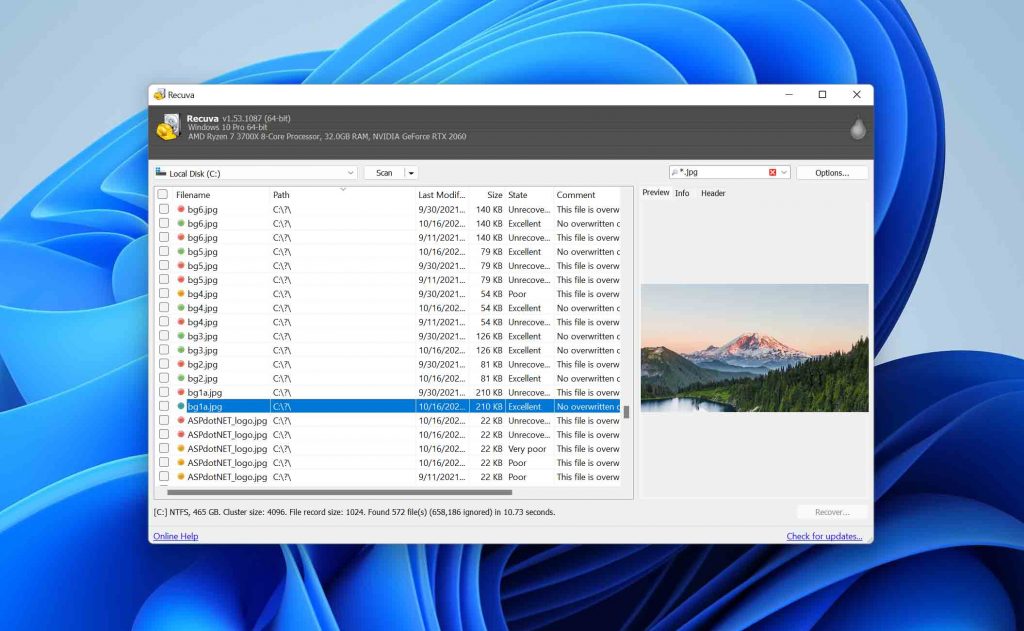
Task: Open the filter field dropdown chevron
Action: (x=784, y=171)
